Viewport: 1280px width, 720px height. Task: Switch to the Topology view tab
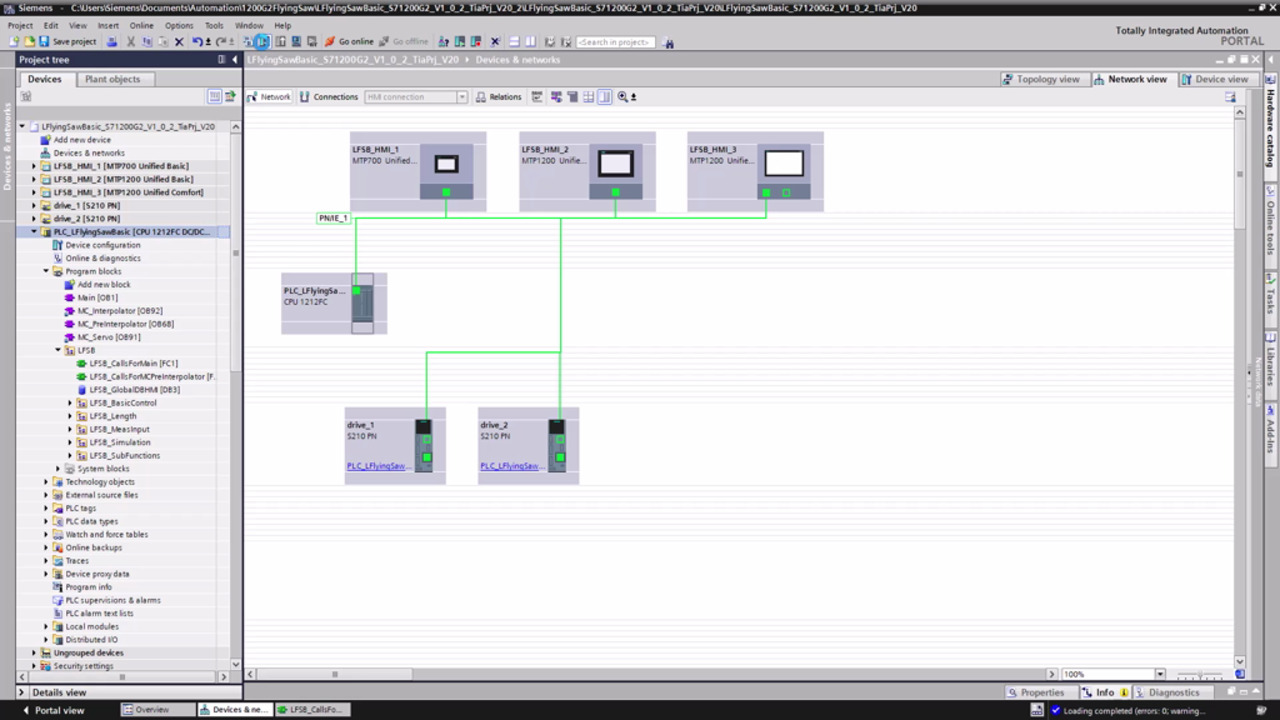[1041, 79]
